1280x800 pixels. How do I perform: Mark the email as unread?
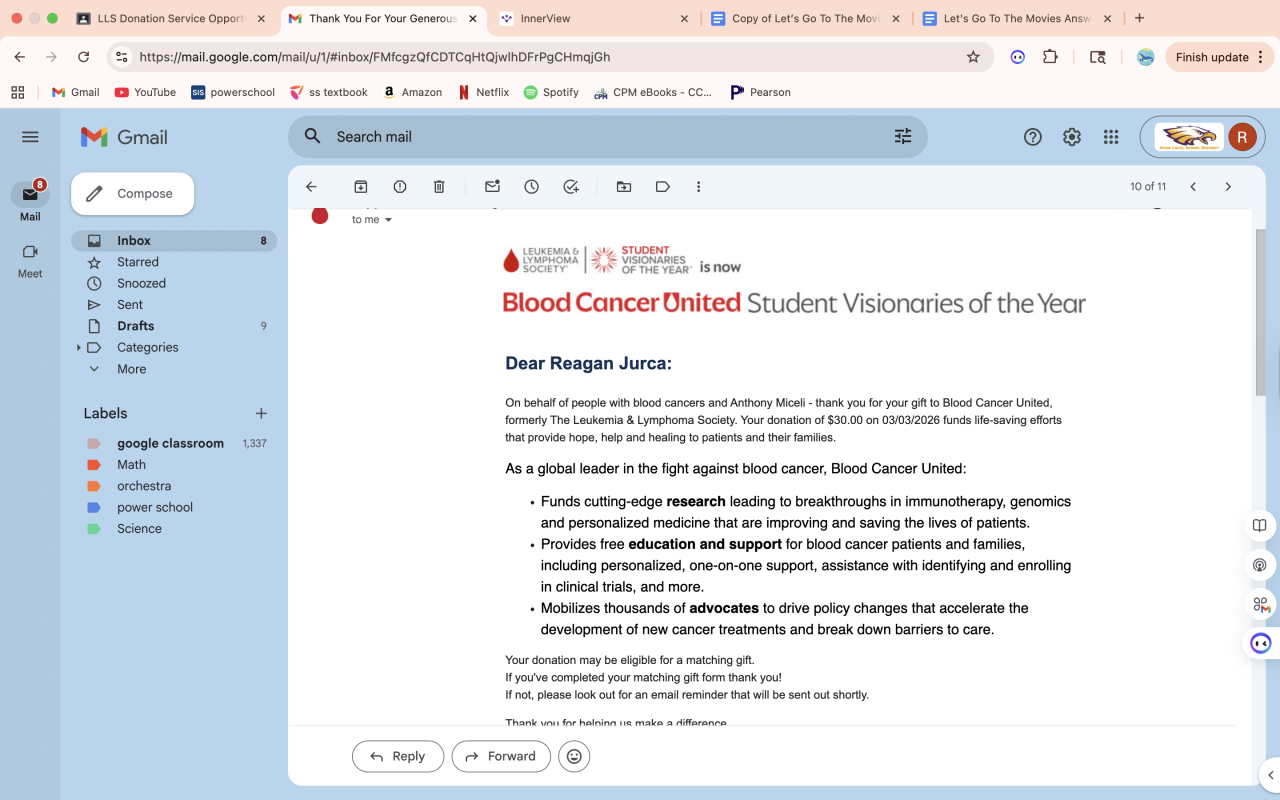(x=492, y=187)
